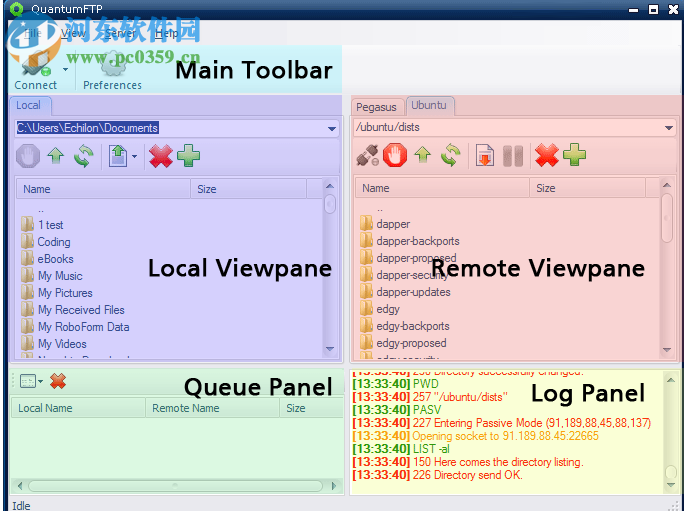
Task: Refresh the remote directory listing
Action: coord(451,155)
